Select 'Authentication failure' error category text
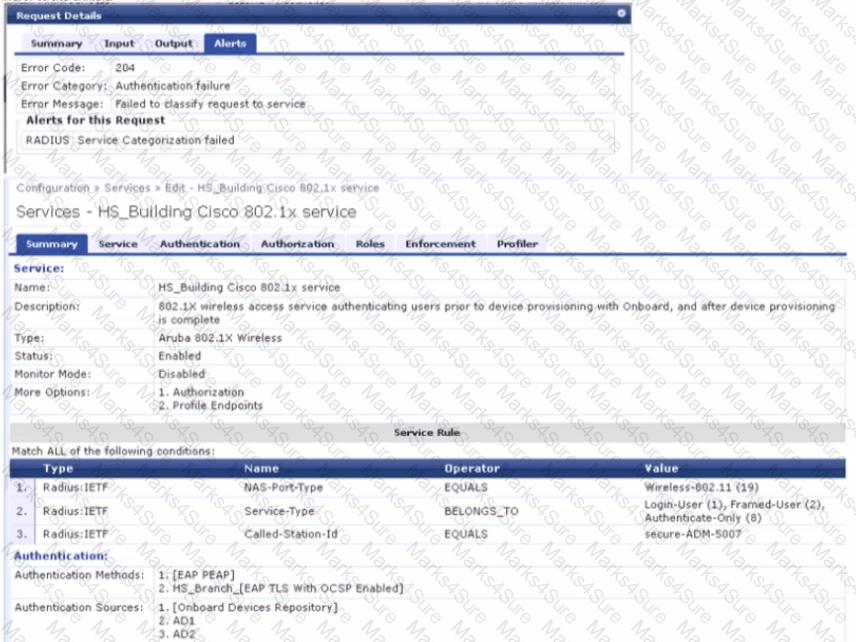This screenshot has width=856, height=642. click(x=173, y=86)
